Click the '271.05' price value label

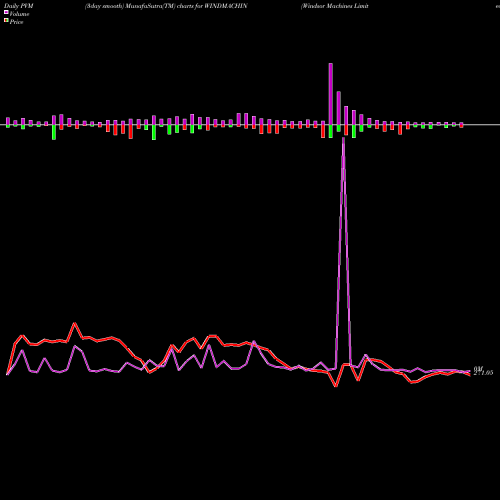[x=483, y=373]
